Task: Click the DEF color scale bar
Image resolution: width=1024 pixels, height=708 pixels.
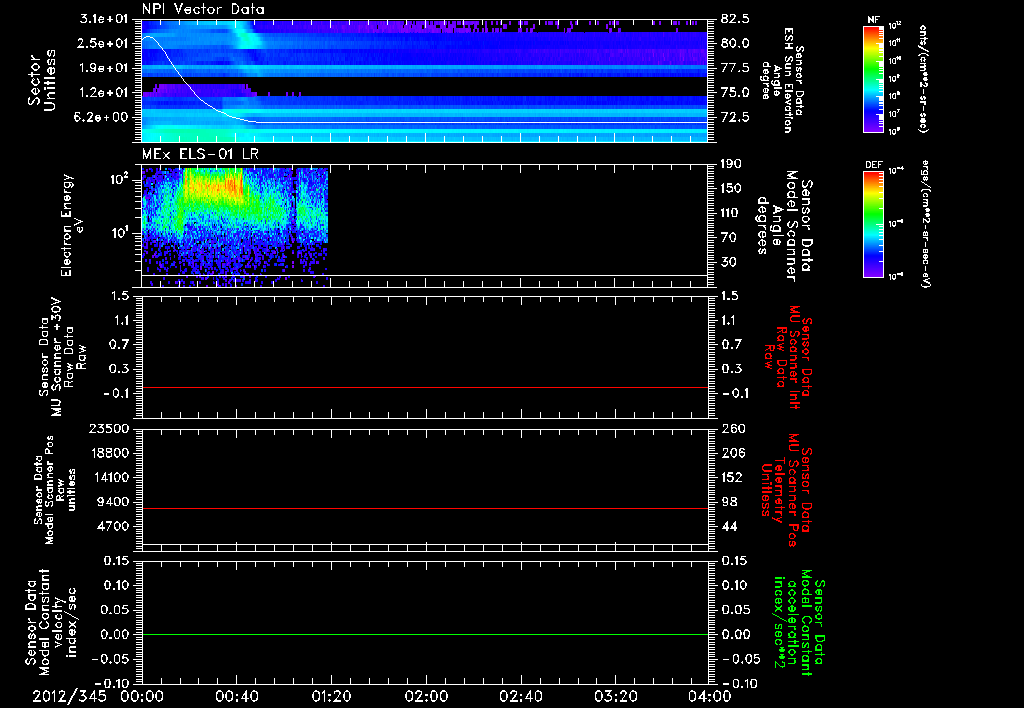Action: (x=873, y=224)
